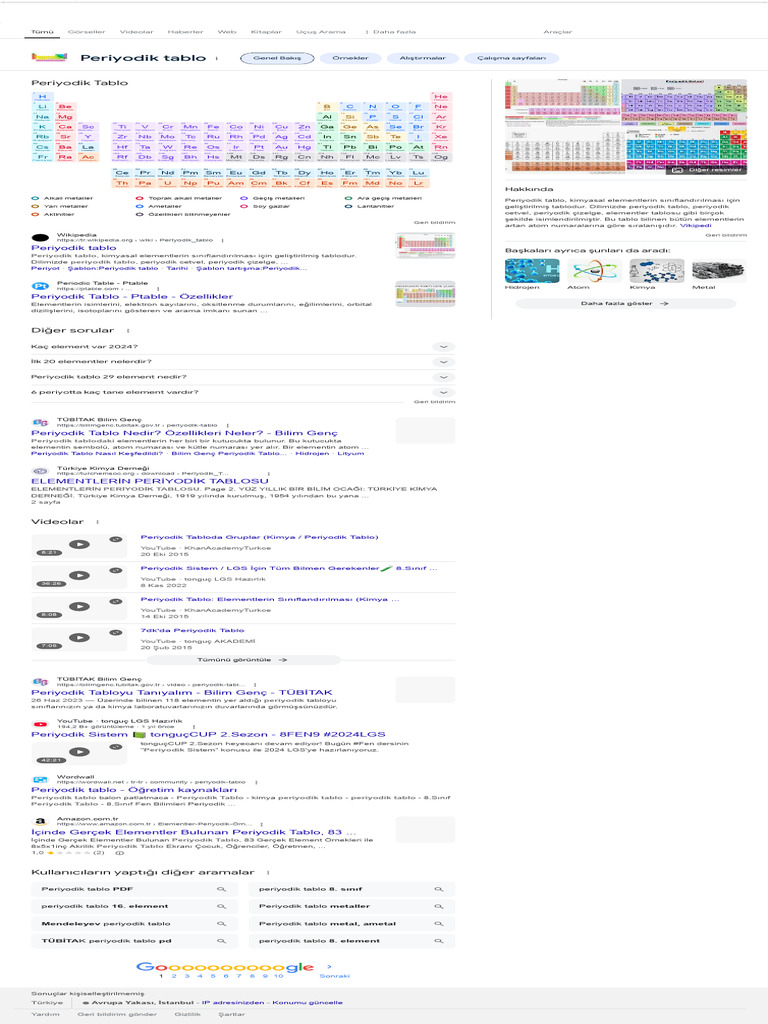
Task: Select Ara geçiş metalleri legend option
Action: 383,198
